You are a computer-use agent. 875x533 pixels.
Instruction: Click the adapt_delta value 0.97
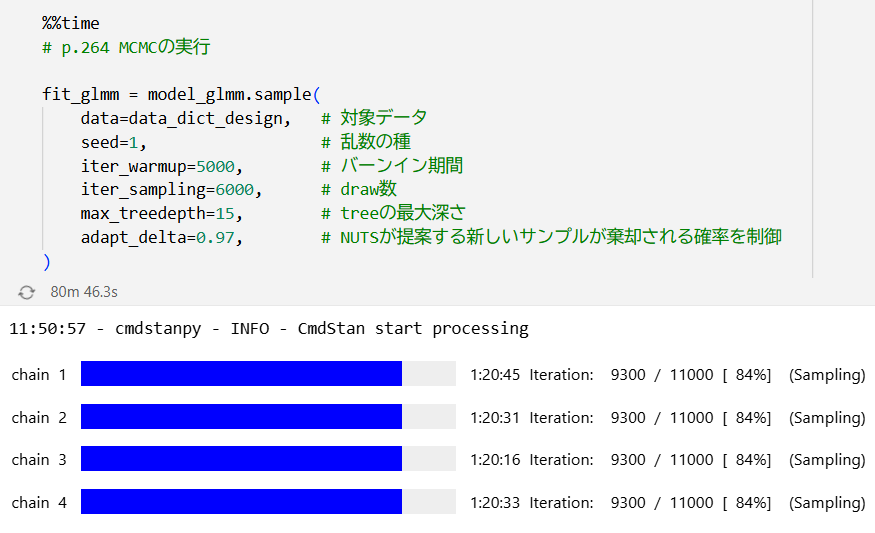coord(215,238)
